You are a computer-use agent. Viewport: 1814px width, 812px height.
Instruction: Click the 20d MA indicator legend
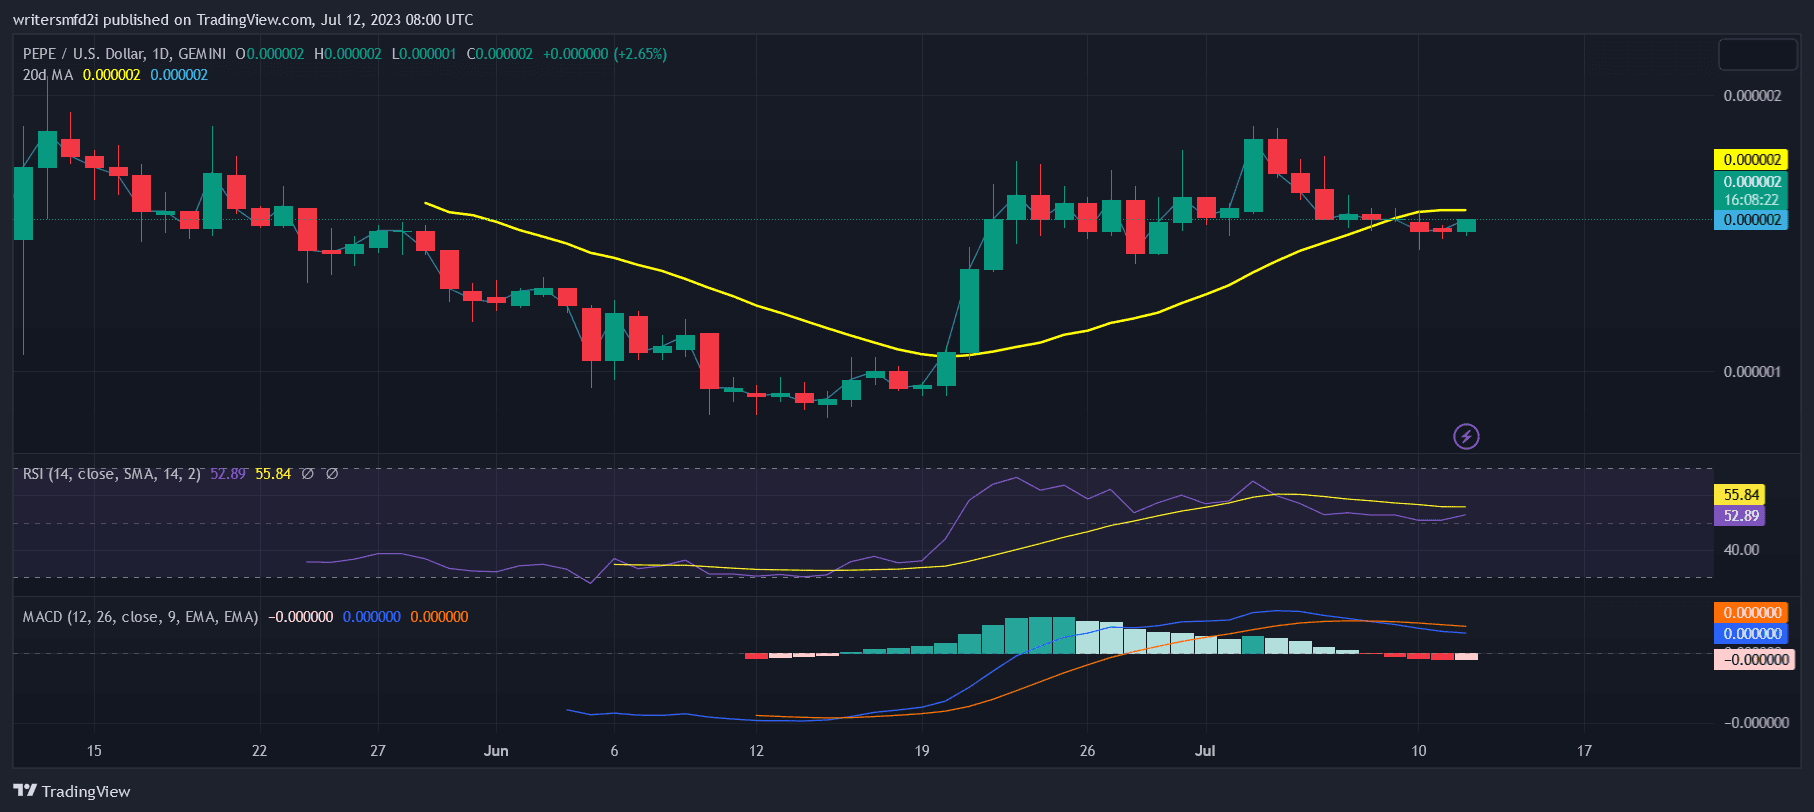(x=48, y=75)
